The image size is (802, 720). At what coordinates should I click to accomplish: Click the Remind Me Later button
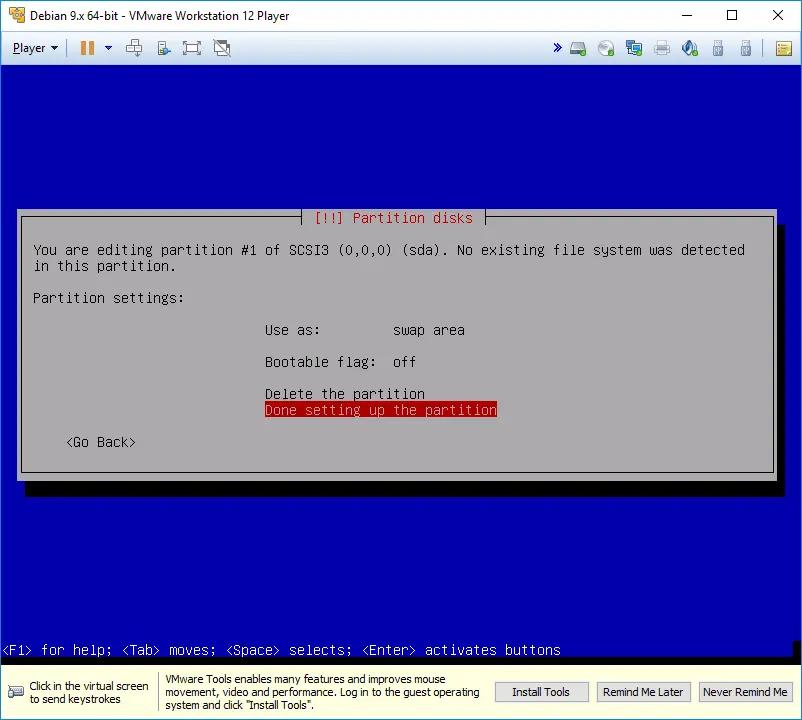point(643,692)
